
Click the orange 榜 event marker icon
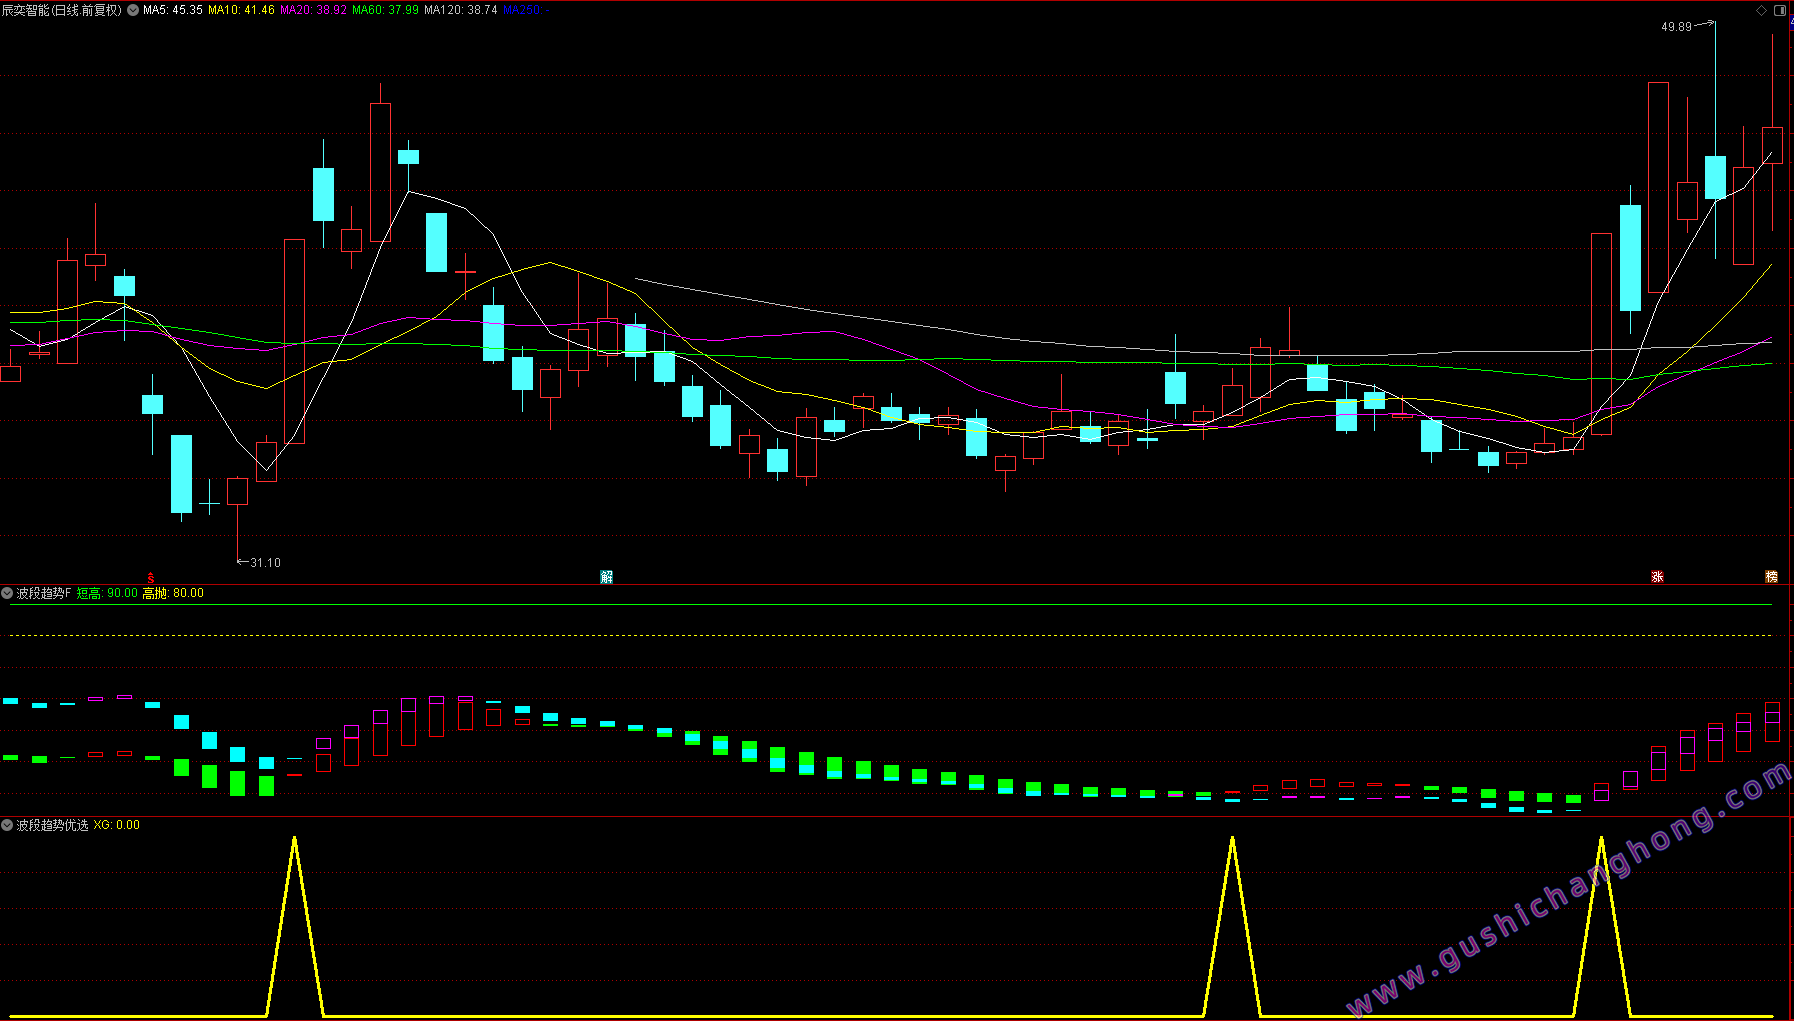pos(1771,577)
